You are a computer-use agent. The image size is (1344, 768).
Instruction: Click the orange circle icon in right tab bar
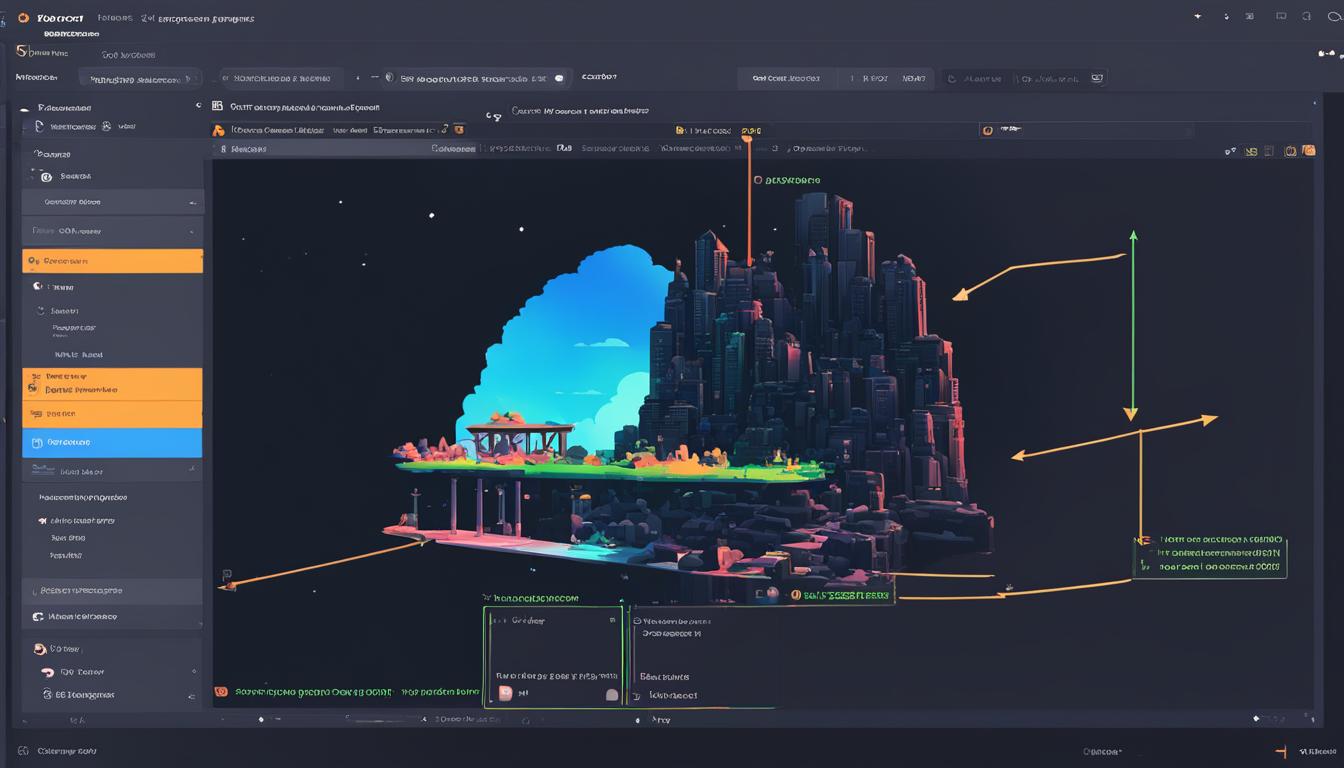(x=987, y=130)
